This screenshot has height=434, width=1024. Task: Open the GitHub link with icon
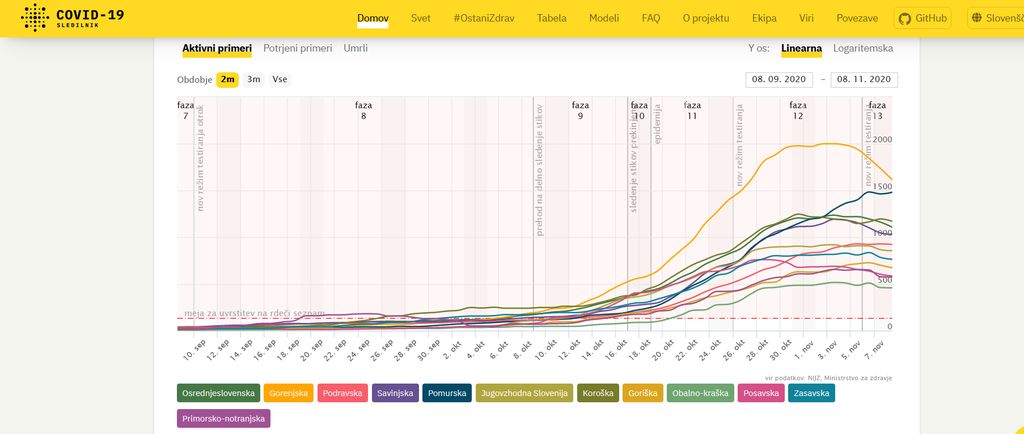point(922,18)
